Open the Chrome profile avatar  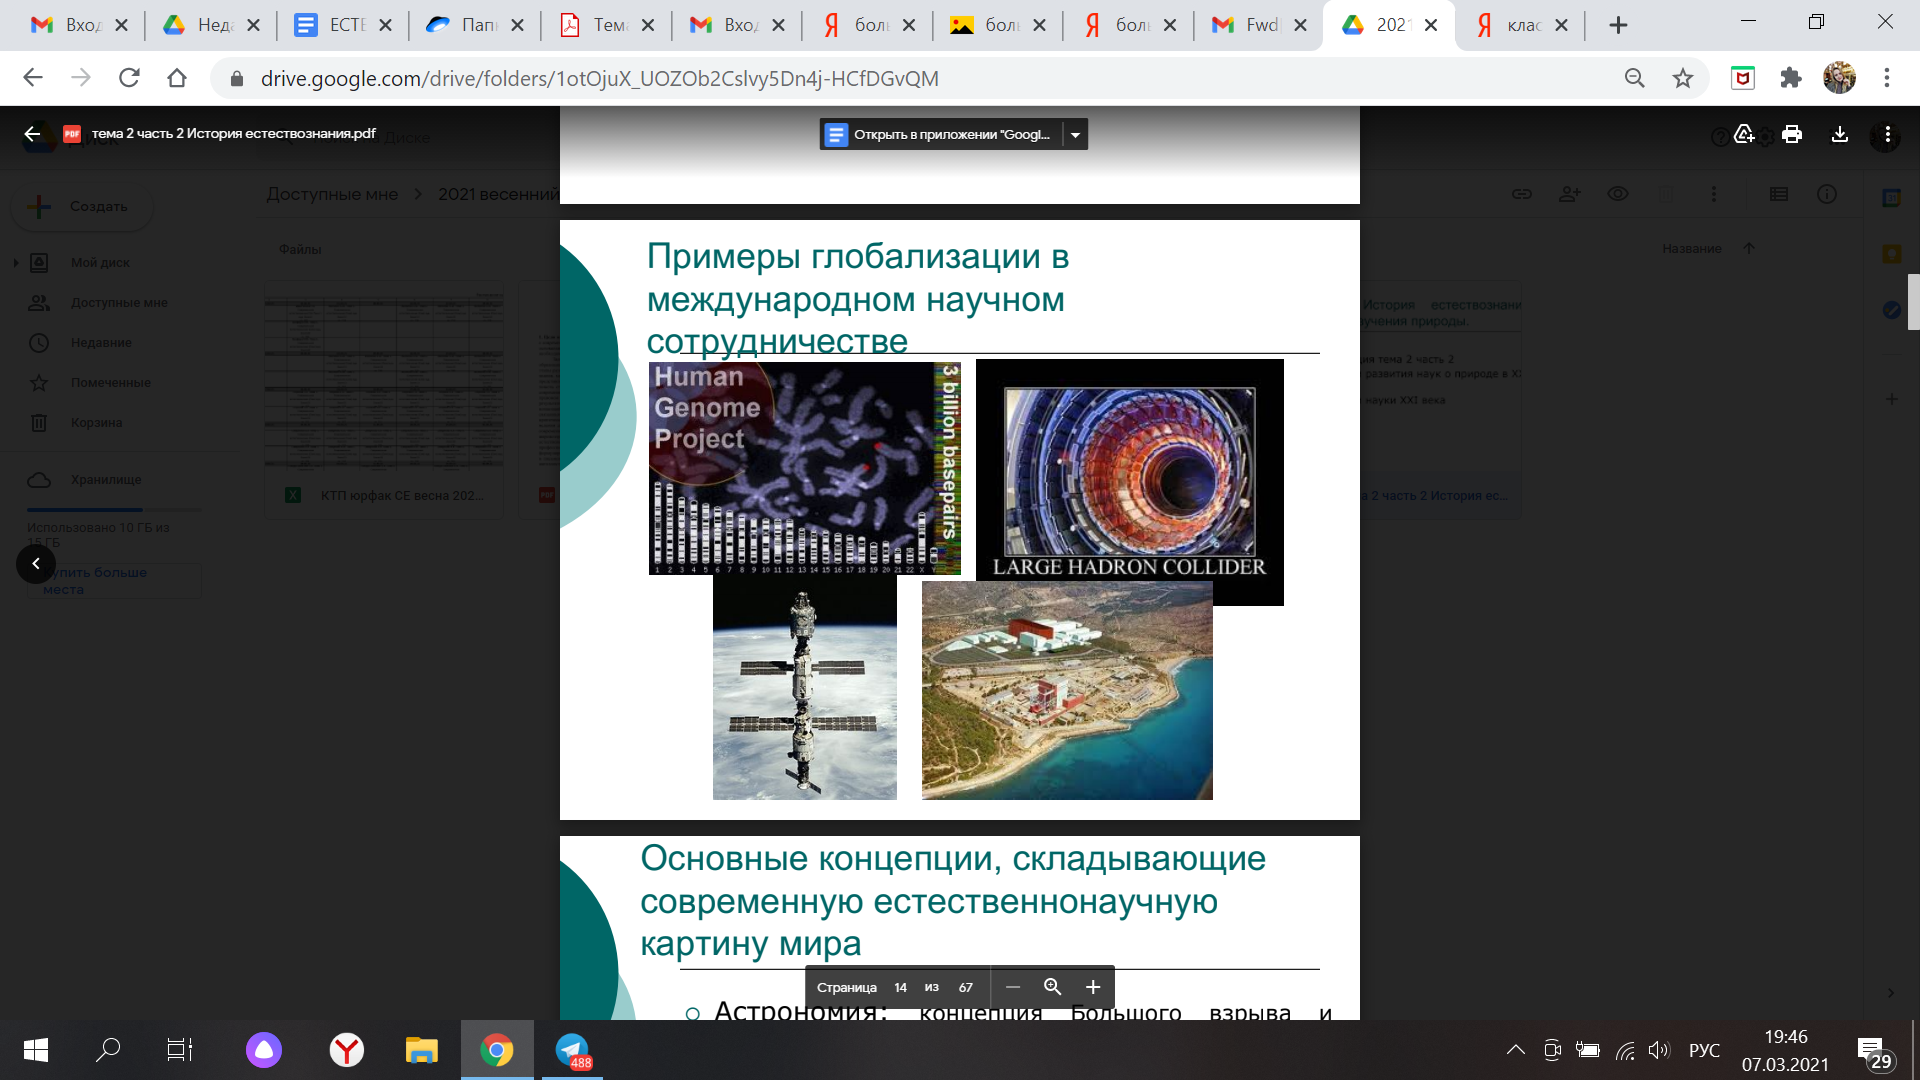[x=1839, y=78]
